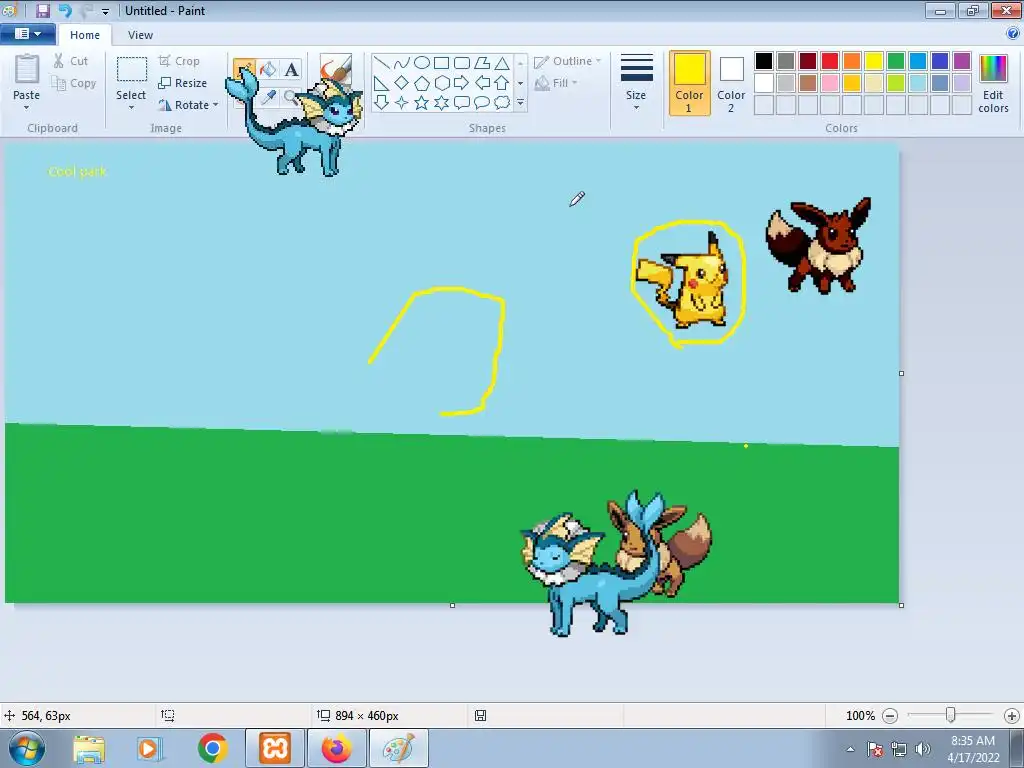Choose the Polygon shape
Screen dimensions: 1024x768
coord(482,63)
